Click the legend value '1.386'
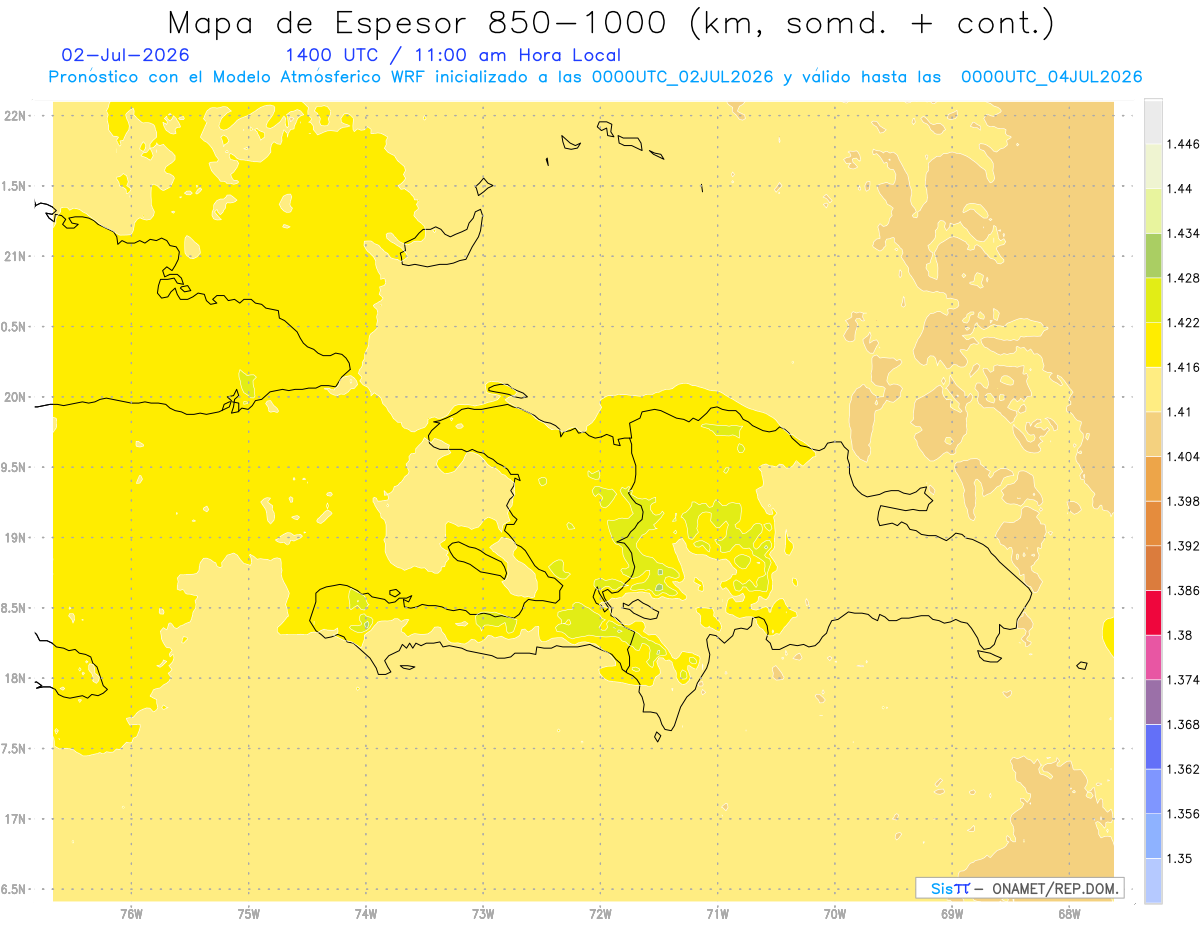 (1182, 590)
